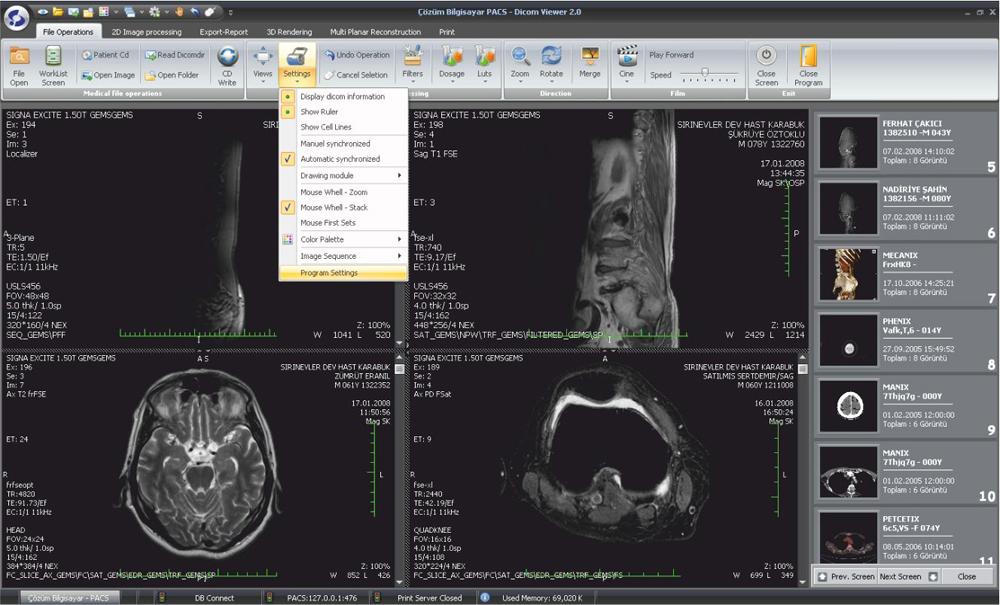Expand the Color Palette submenu

pos(343,239)
